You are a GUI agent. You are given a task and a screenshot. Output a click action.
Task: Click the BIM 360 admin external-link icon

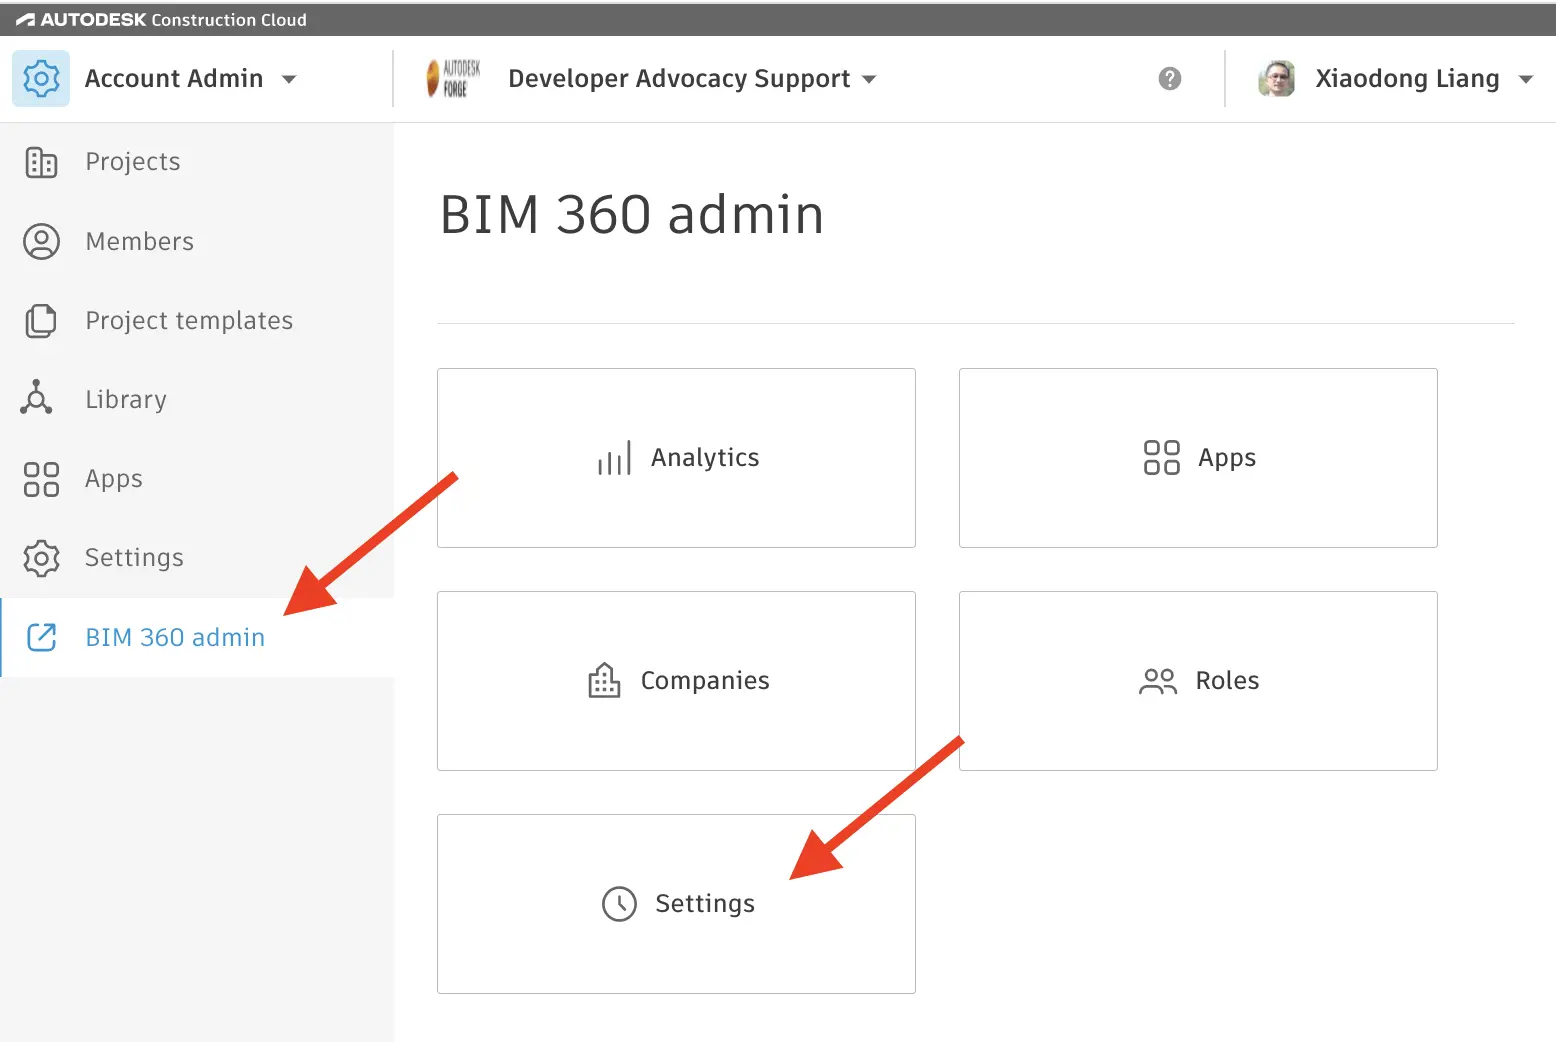coord(41,637)
